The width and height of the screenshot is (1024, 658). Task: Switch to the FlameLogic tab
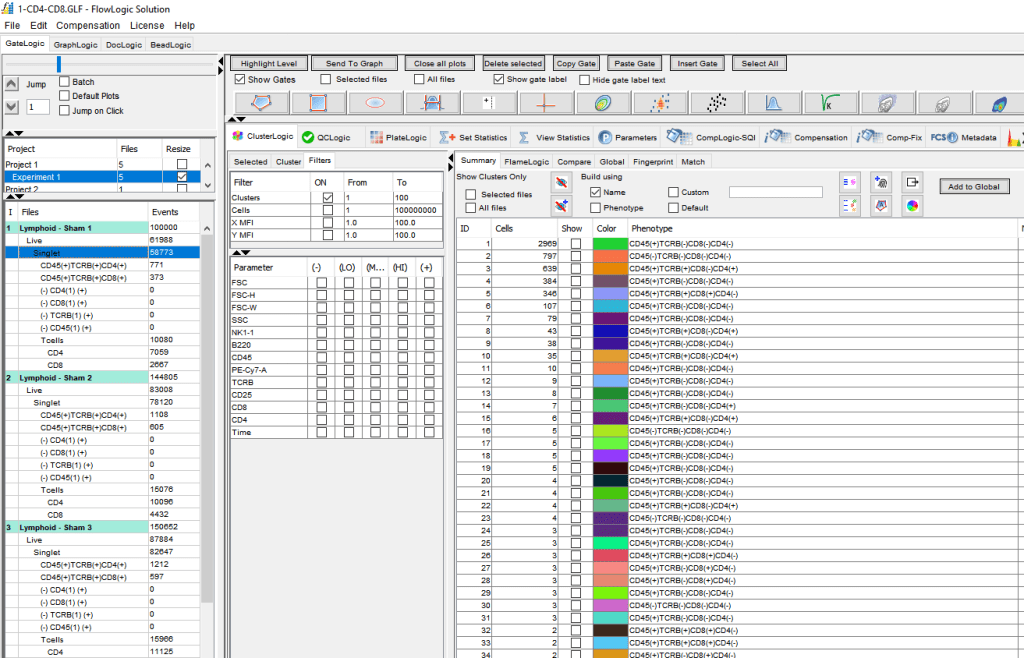pos(527,161)
